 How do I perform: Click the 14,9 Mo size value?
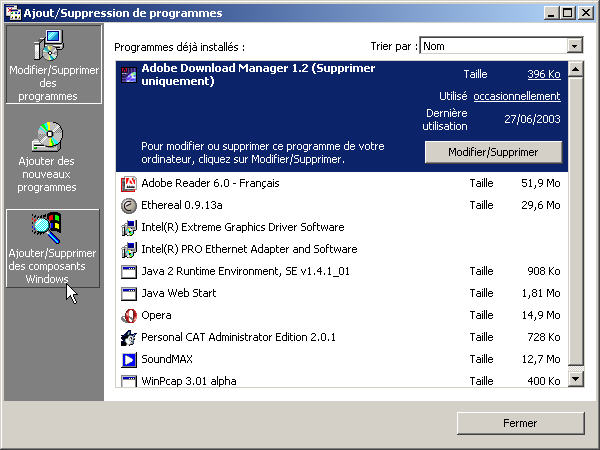541,315
